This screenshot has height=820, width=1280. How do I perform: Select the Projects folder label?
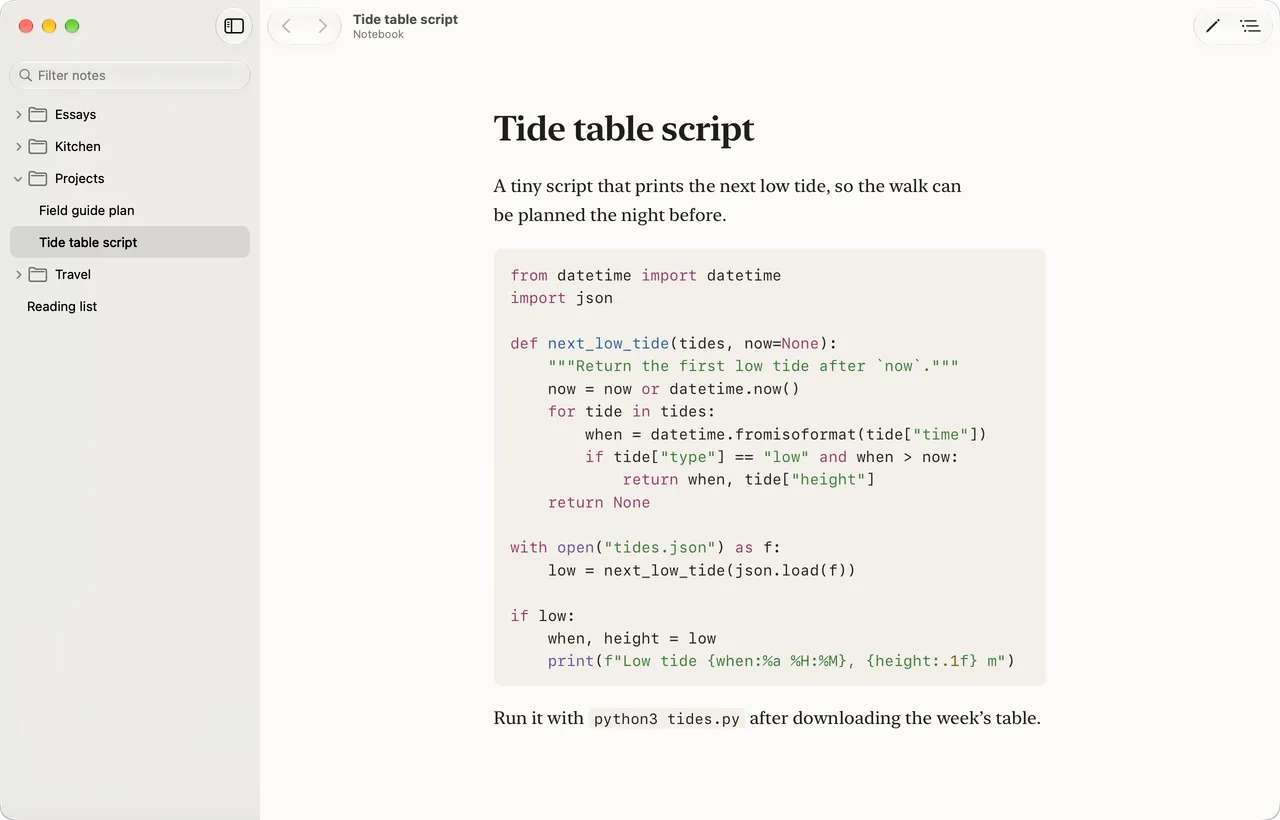tap(80, 178)
